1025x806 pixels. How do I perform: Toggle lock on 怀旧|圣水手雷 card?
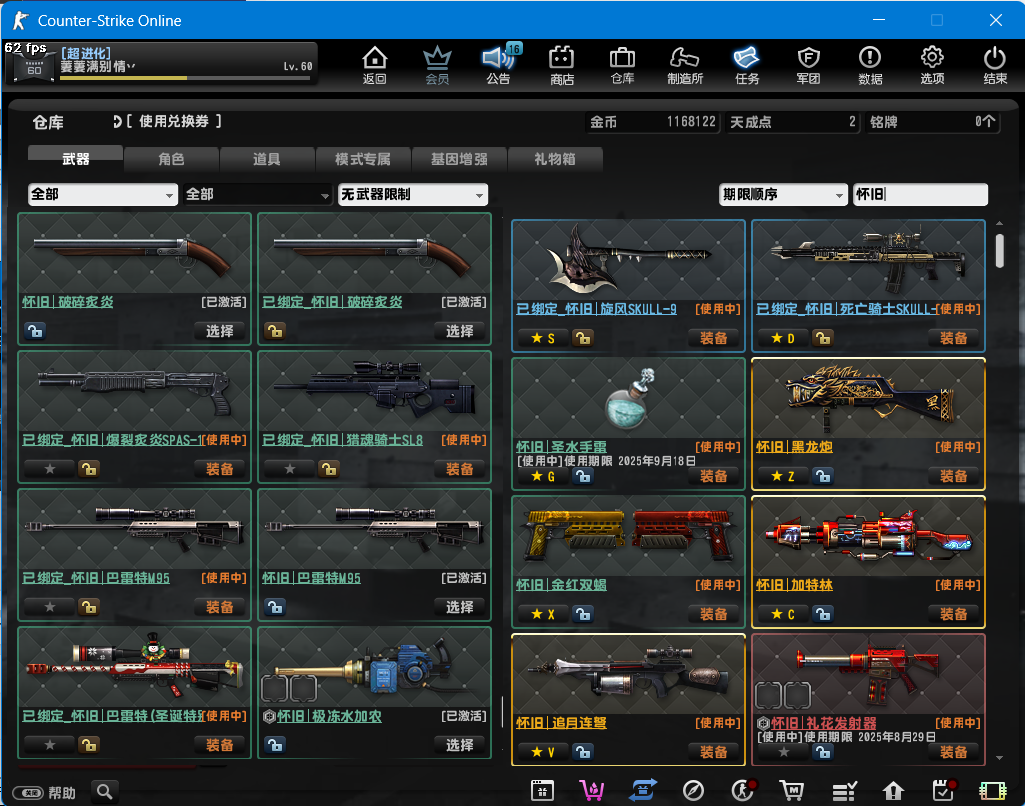583,476
